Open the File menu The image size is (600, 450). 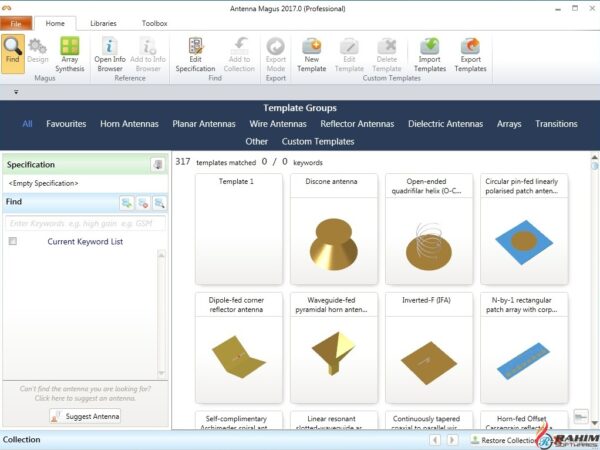17,22
